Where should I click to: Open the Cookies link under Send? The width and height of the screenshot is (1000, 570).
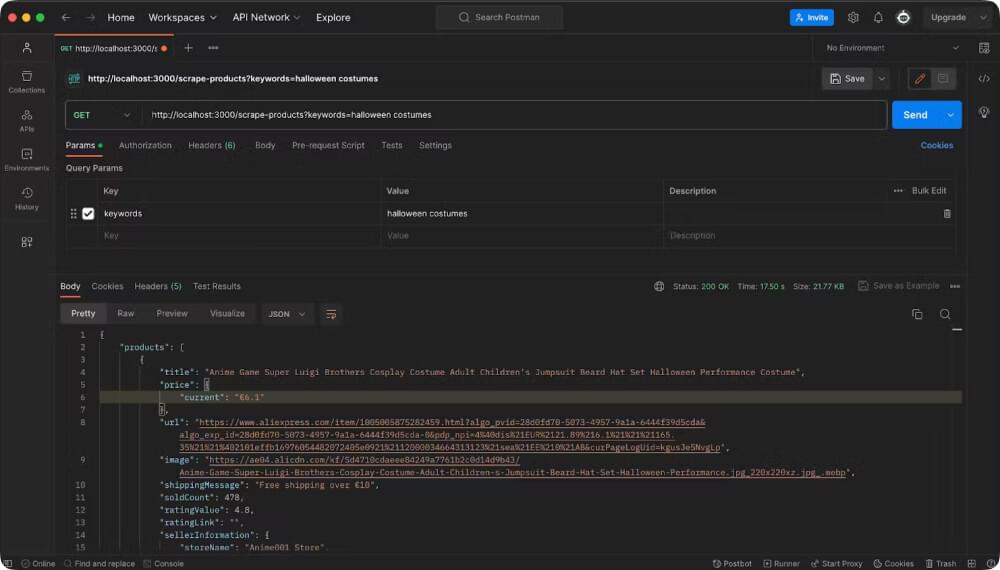(x=937, y=145)
